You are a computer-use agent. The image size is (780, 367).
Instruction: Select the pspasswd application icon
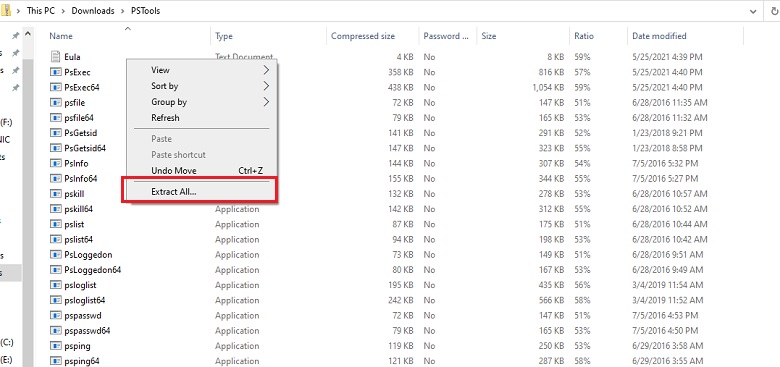click(56, 315)
